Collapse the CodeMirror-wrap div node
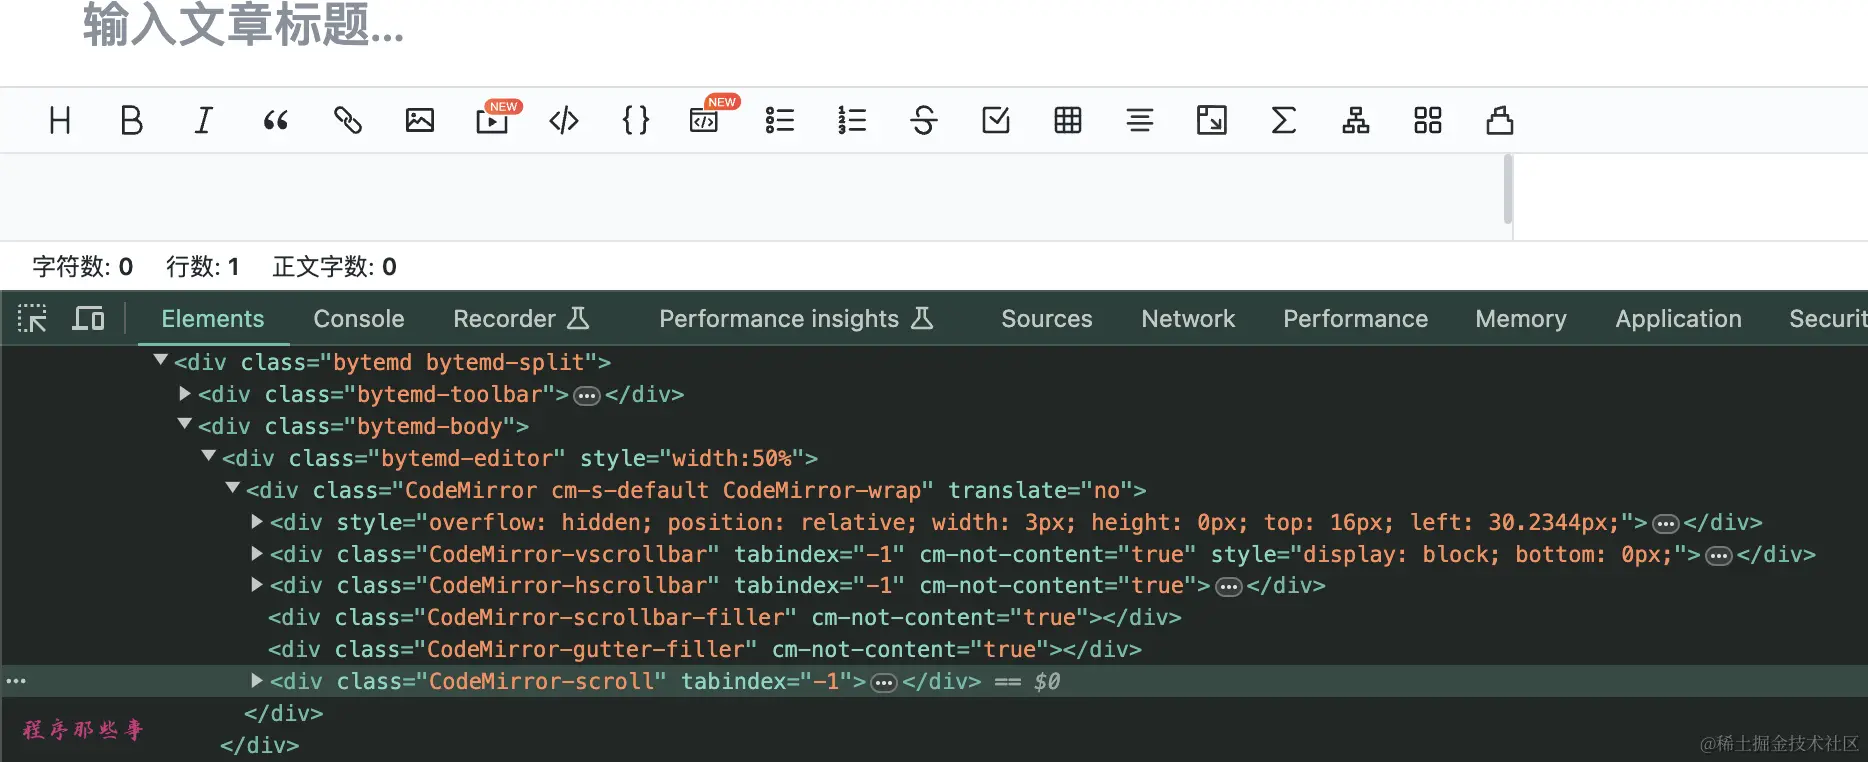The width and height of the screenshot is (1868, 762). (232, 488)
